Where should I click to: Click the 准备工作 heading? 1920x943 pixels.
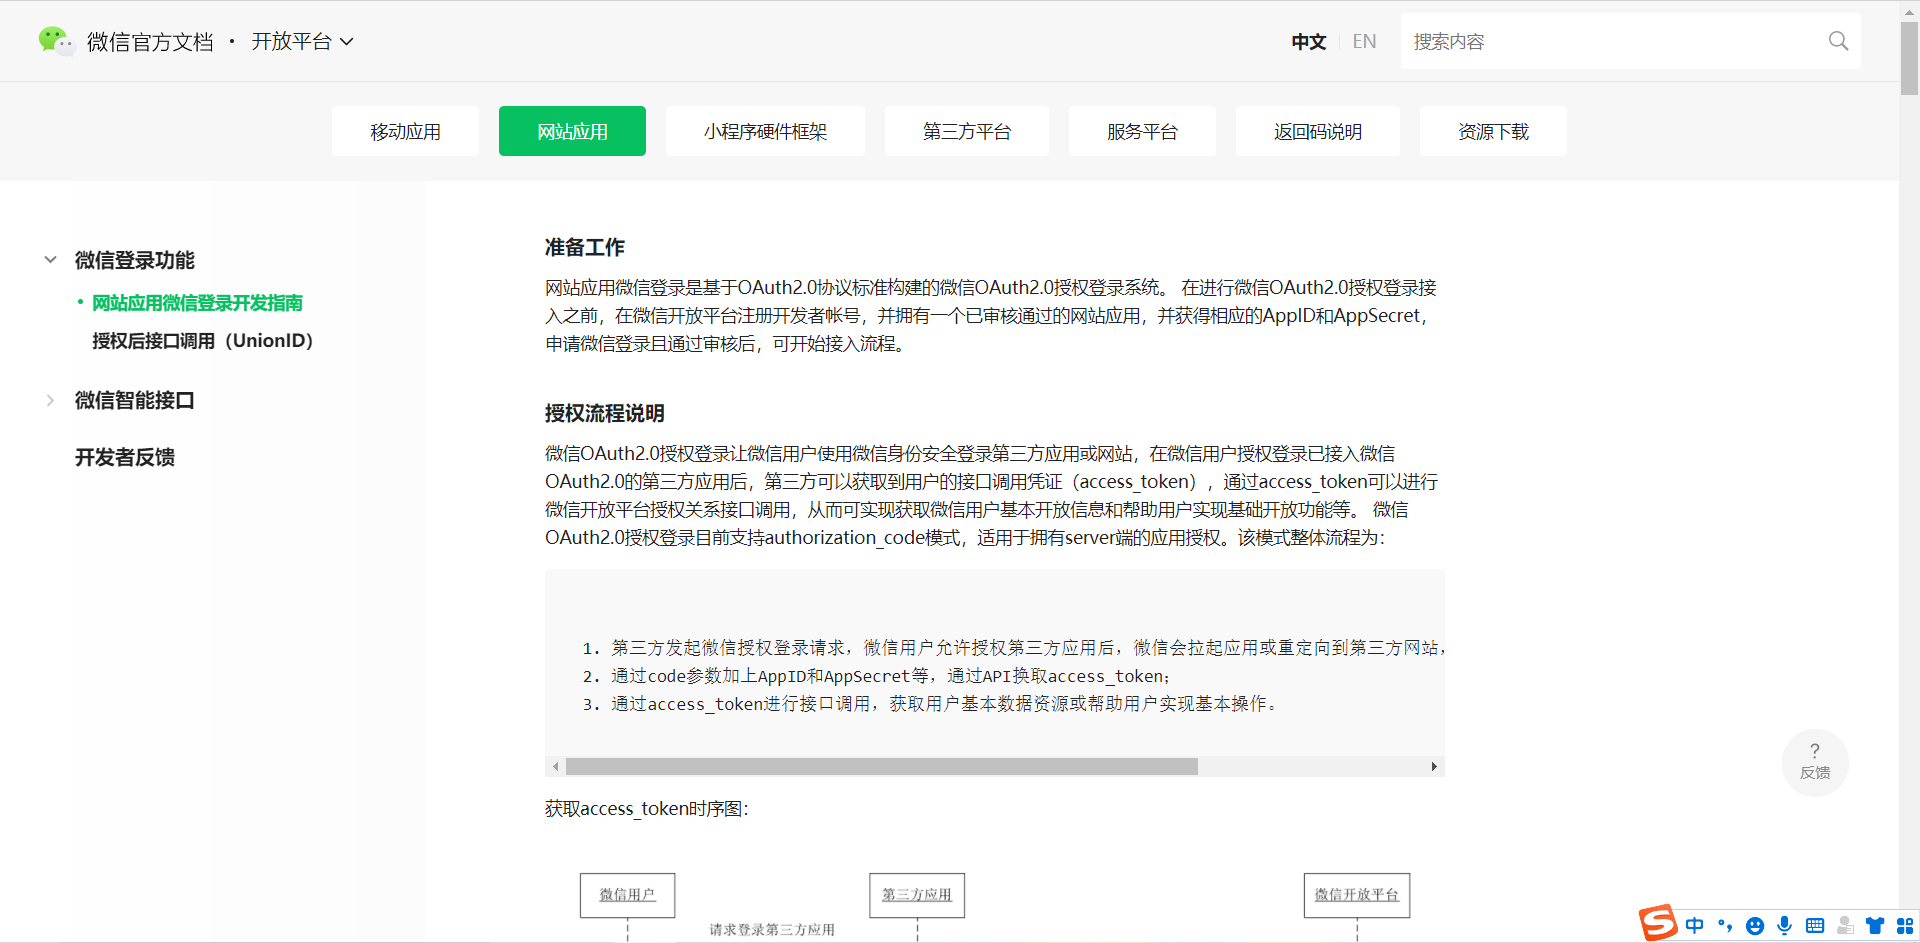585,247
